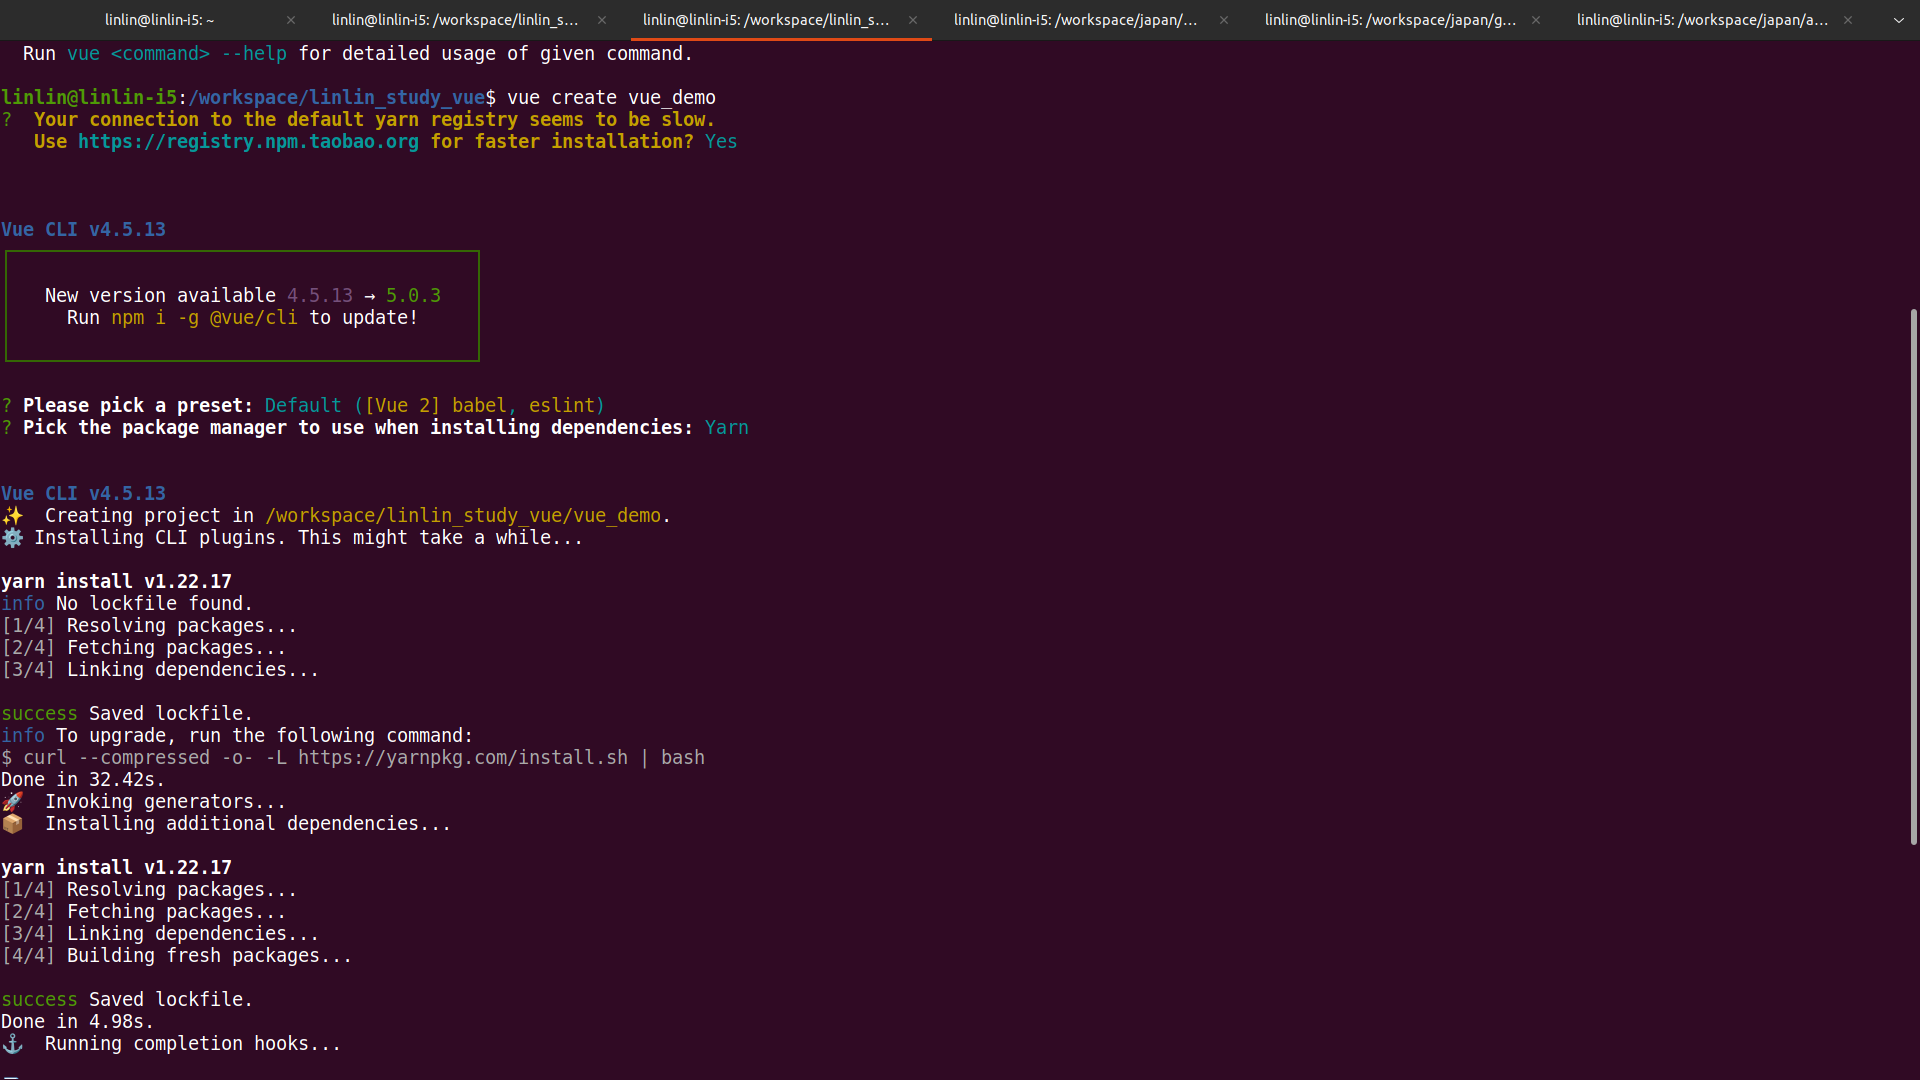This screenshot has width=1920, height=1080.
Task: Close the /workspace/japan/a... tab
Action: click(x=1848, y=20)
